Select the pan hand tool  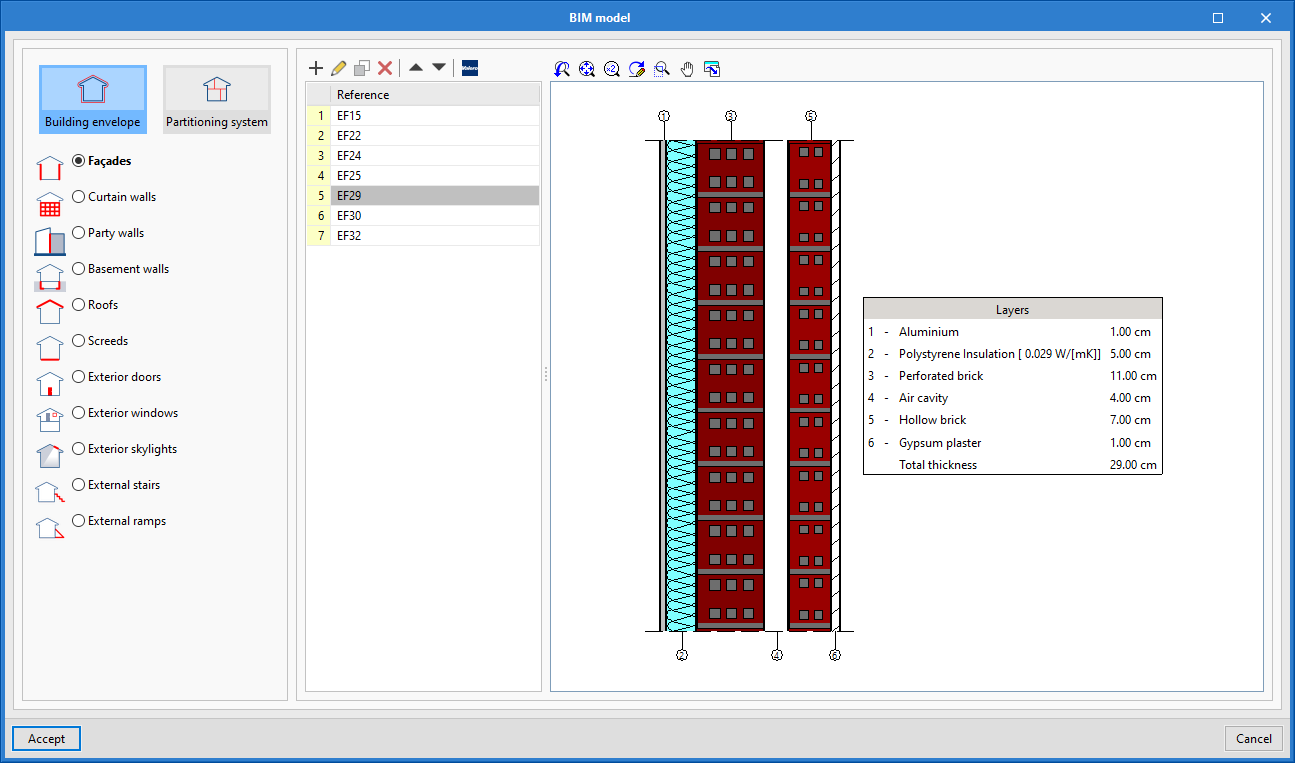click(x=687, y=69)
